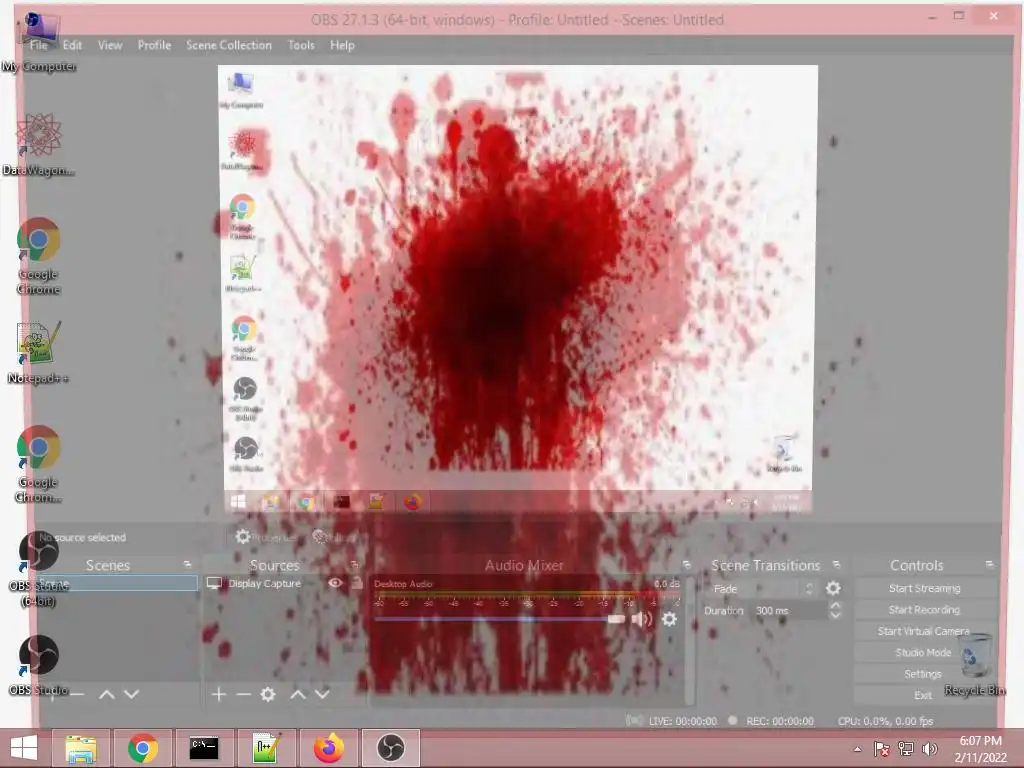The height and width of the screenshot is (768, 1024).
Task: Open Notepad++ from the taskbar
Action: click(x=266, y=748)
